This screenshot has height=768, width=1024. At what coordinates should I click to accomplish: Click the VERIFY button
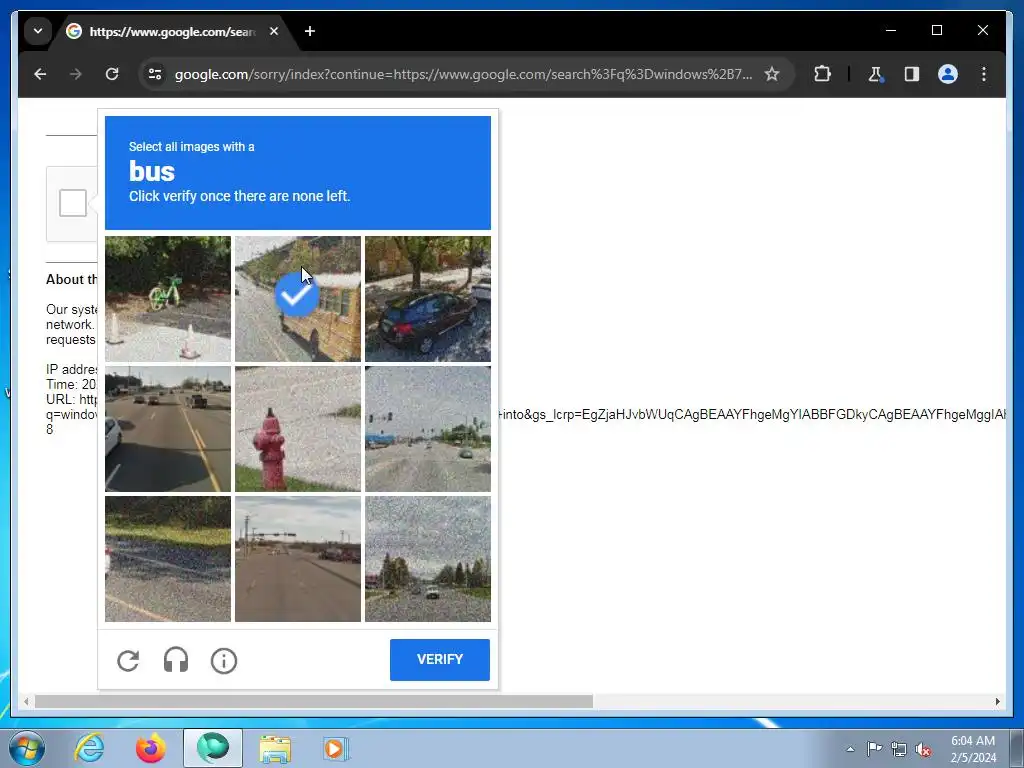coord(440,660)
